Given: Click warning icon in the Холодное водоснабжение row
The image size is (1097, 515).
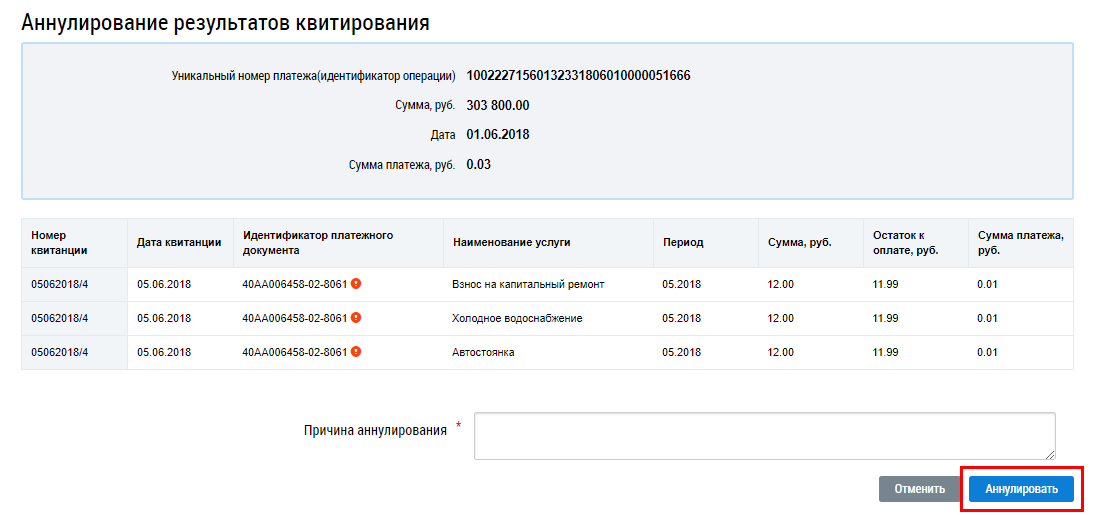Looking at the screenshot, I should (356, 318).
